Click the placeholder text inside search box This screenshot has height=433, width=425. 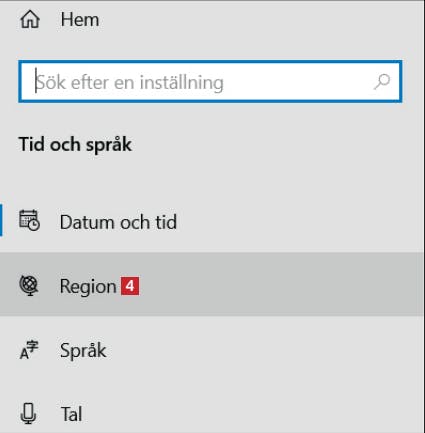[x=130, y=82]
